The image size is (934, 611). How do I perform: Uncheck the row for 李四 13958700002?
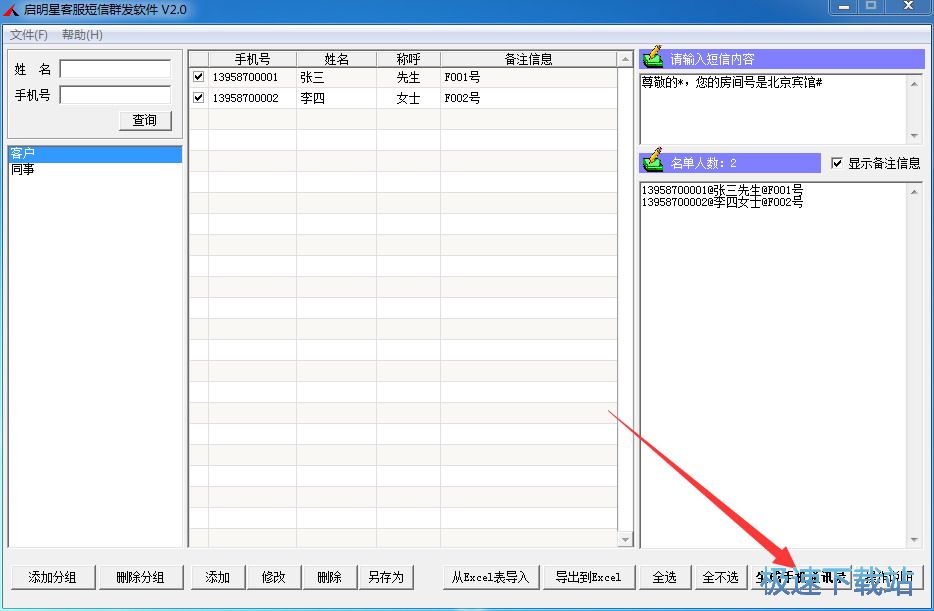point(198,97)
